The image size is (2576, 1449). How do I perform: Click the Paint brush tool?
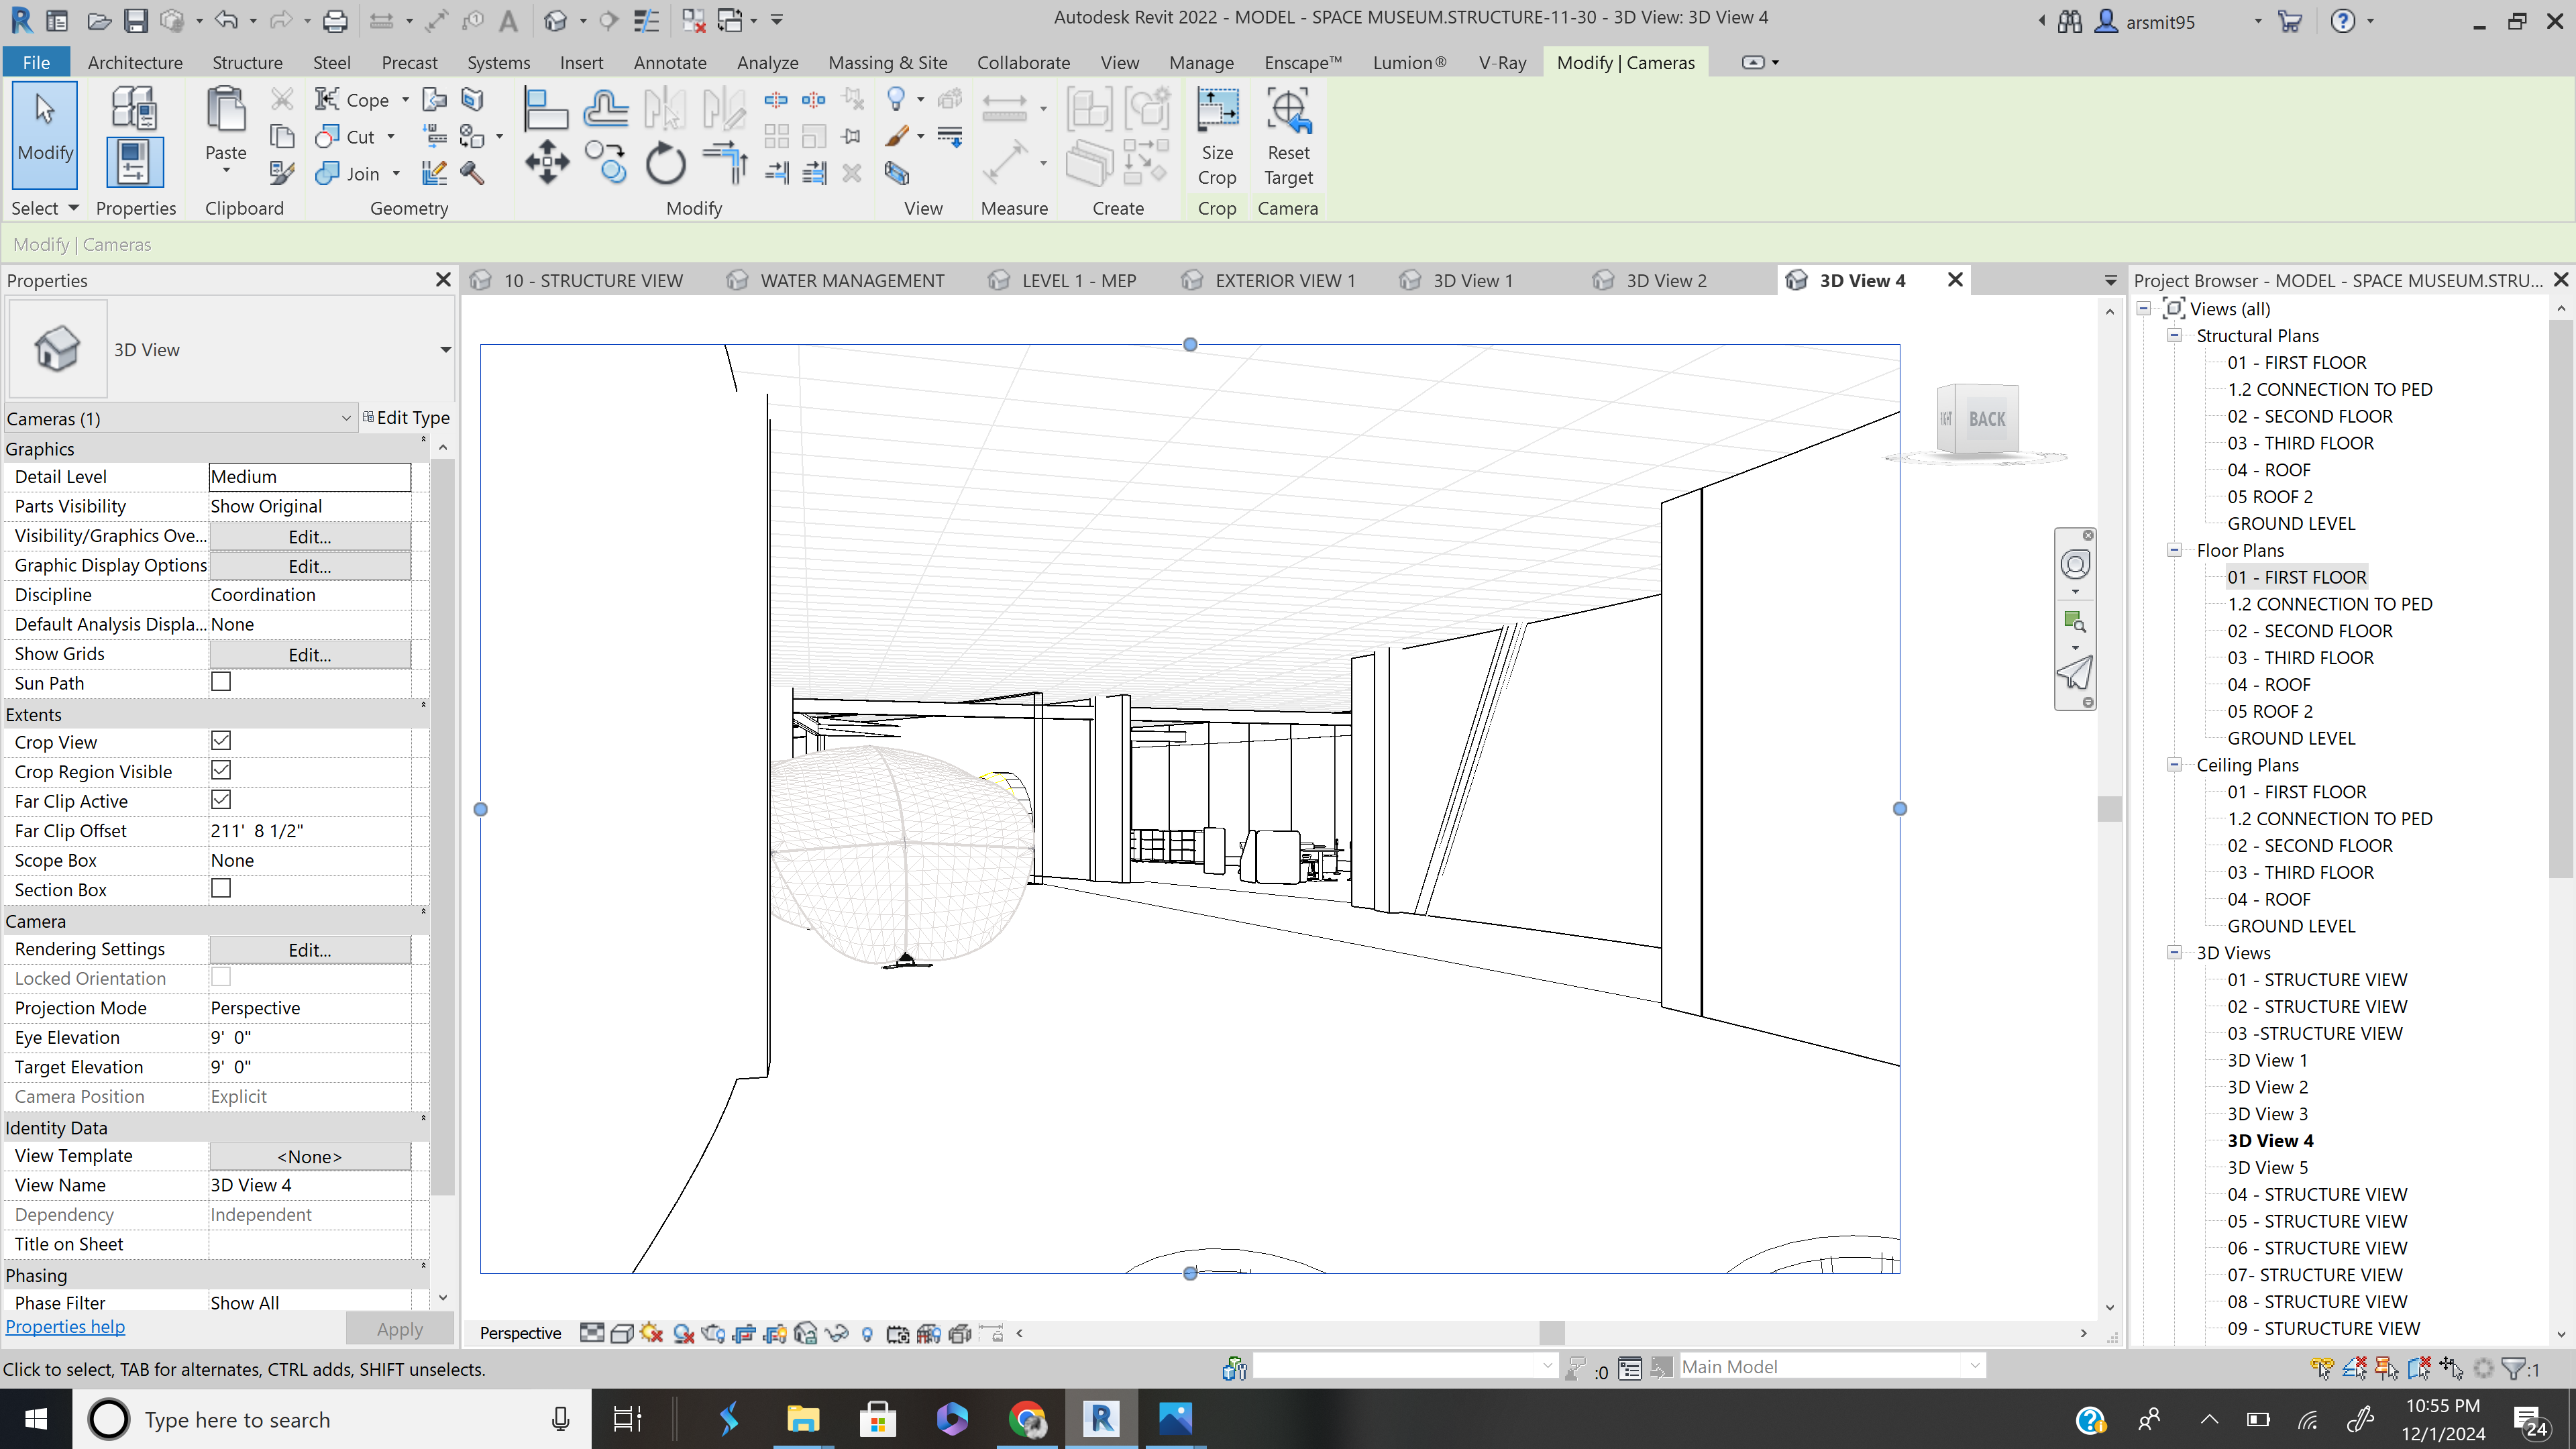897,136
